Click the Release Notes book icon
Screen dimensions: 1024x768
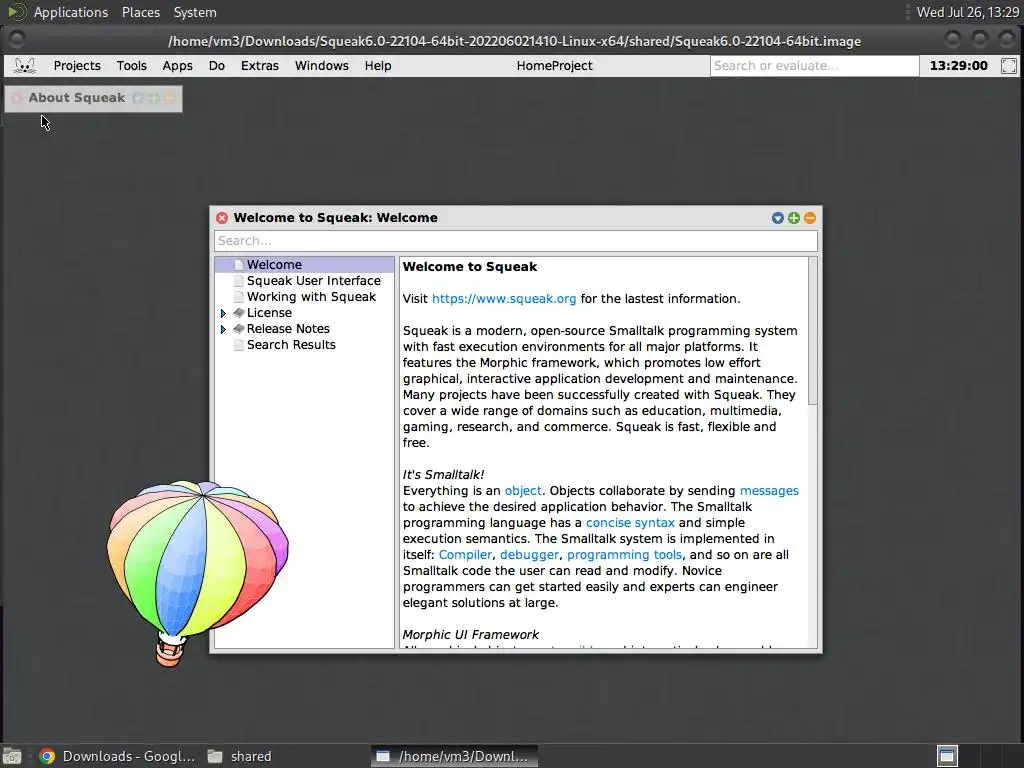[x=239, y=329]
